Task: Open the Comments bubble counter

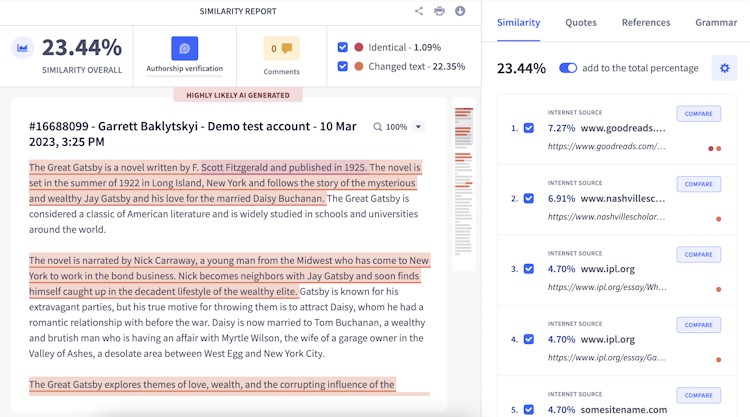Action: pyautogui.click(x=281, y=48)
